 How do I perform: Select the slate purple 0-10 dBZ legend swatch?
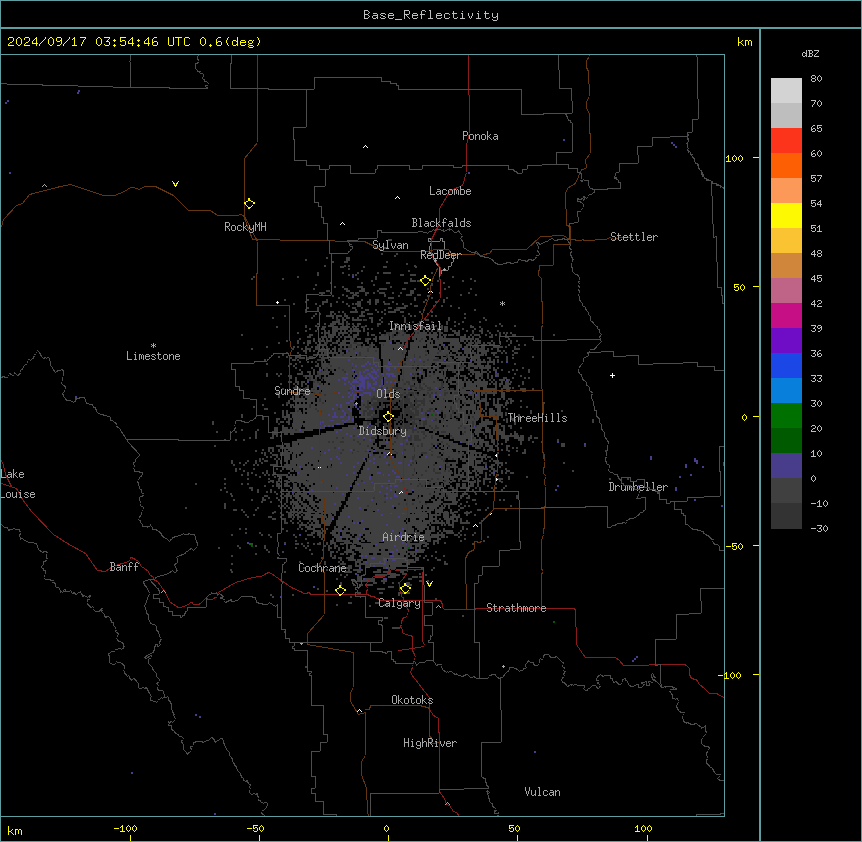pyautogui.click(x=786, y=466)
